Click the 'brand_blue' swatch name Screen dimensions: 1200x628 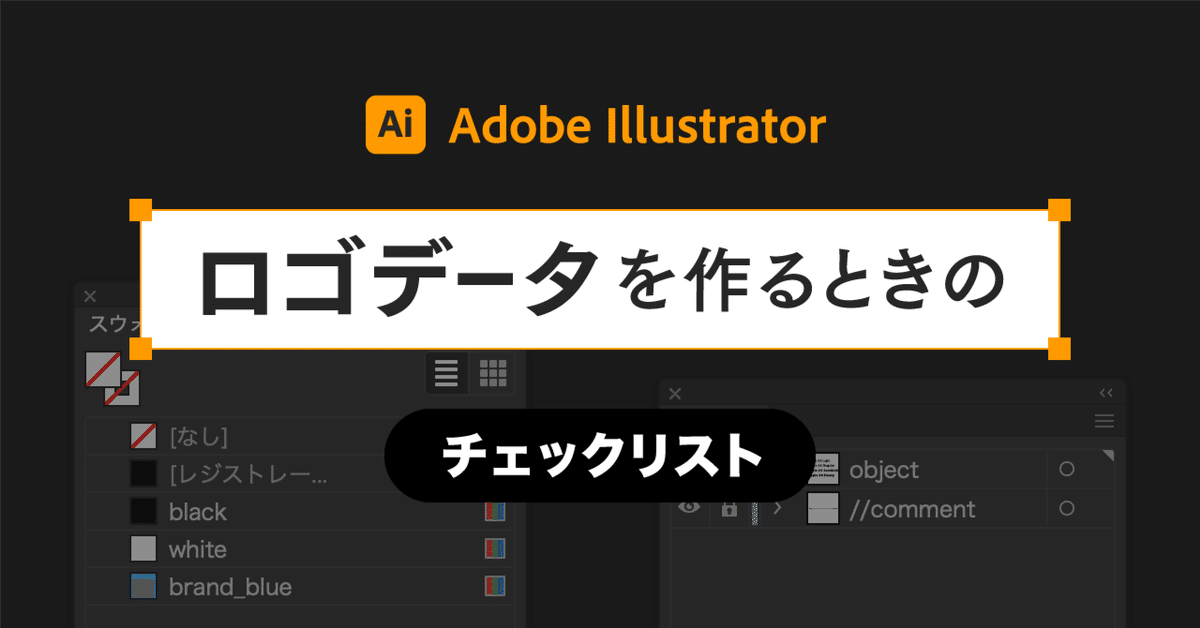(x=230, y=587)
